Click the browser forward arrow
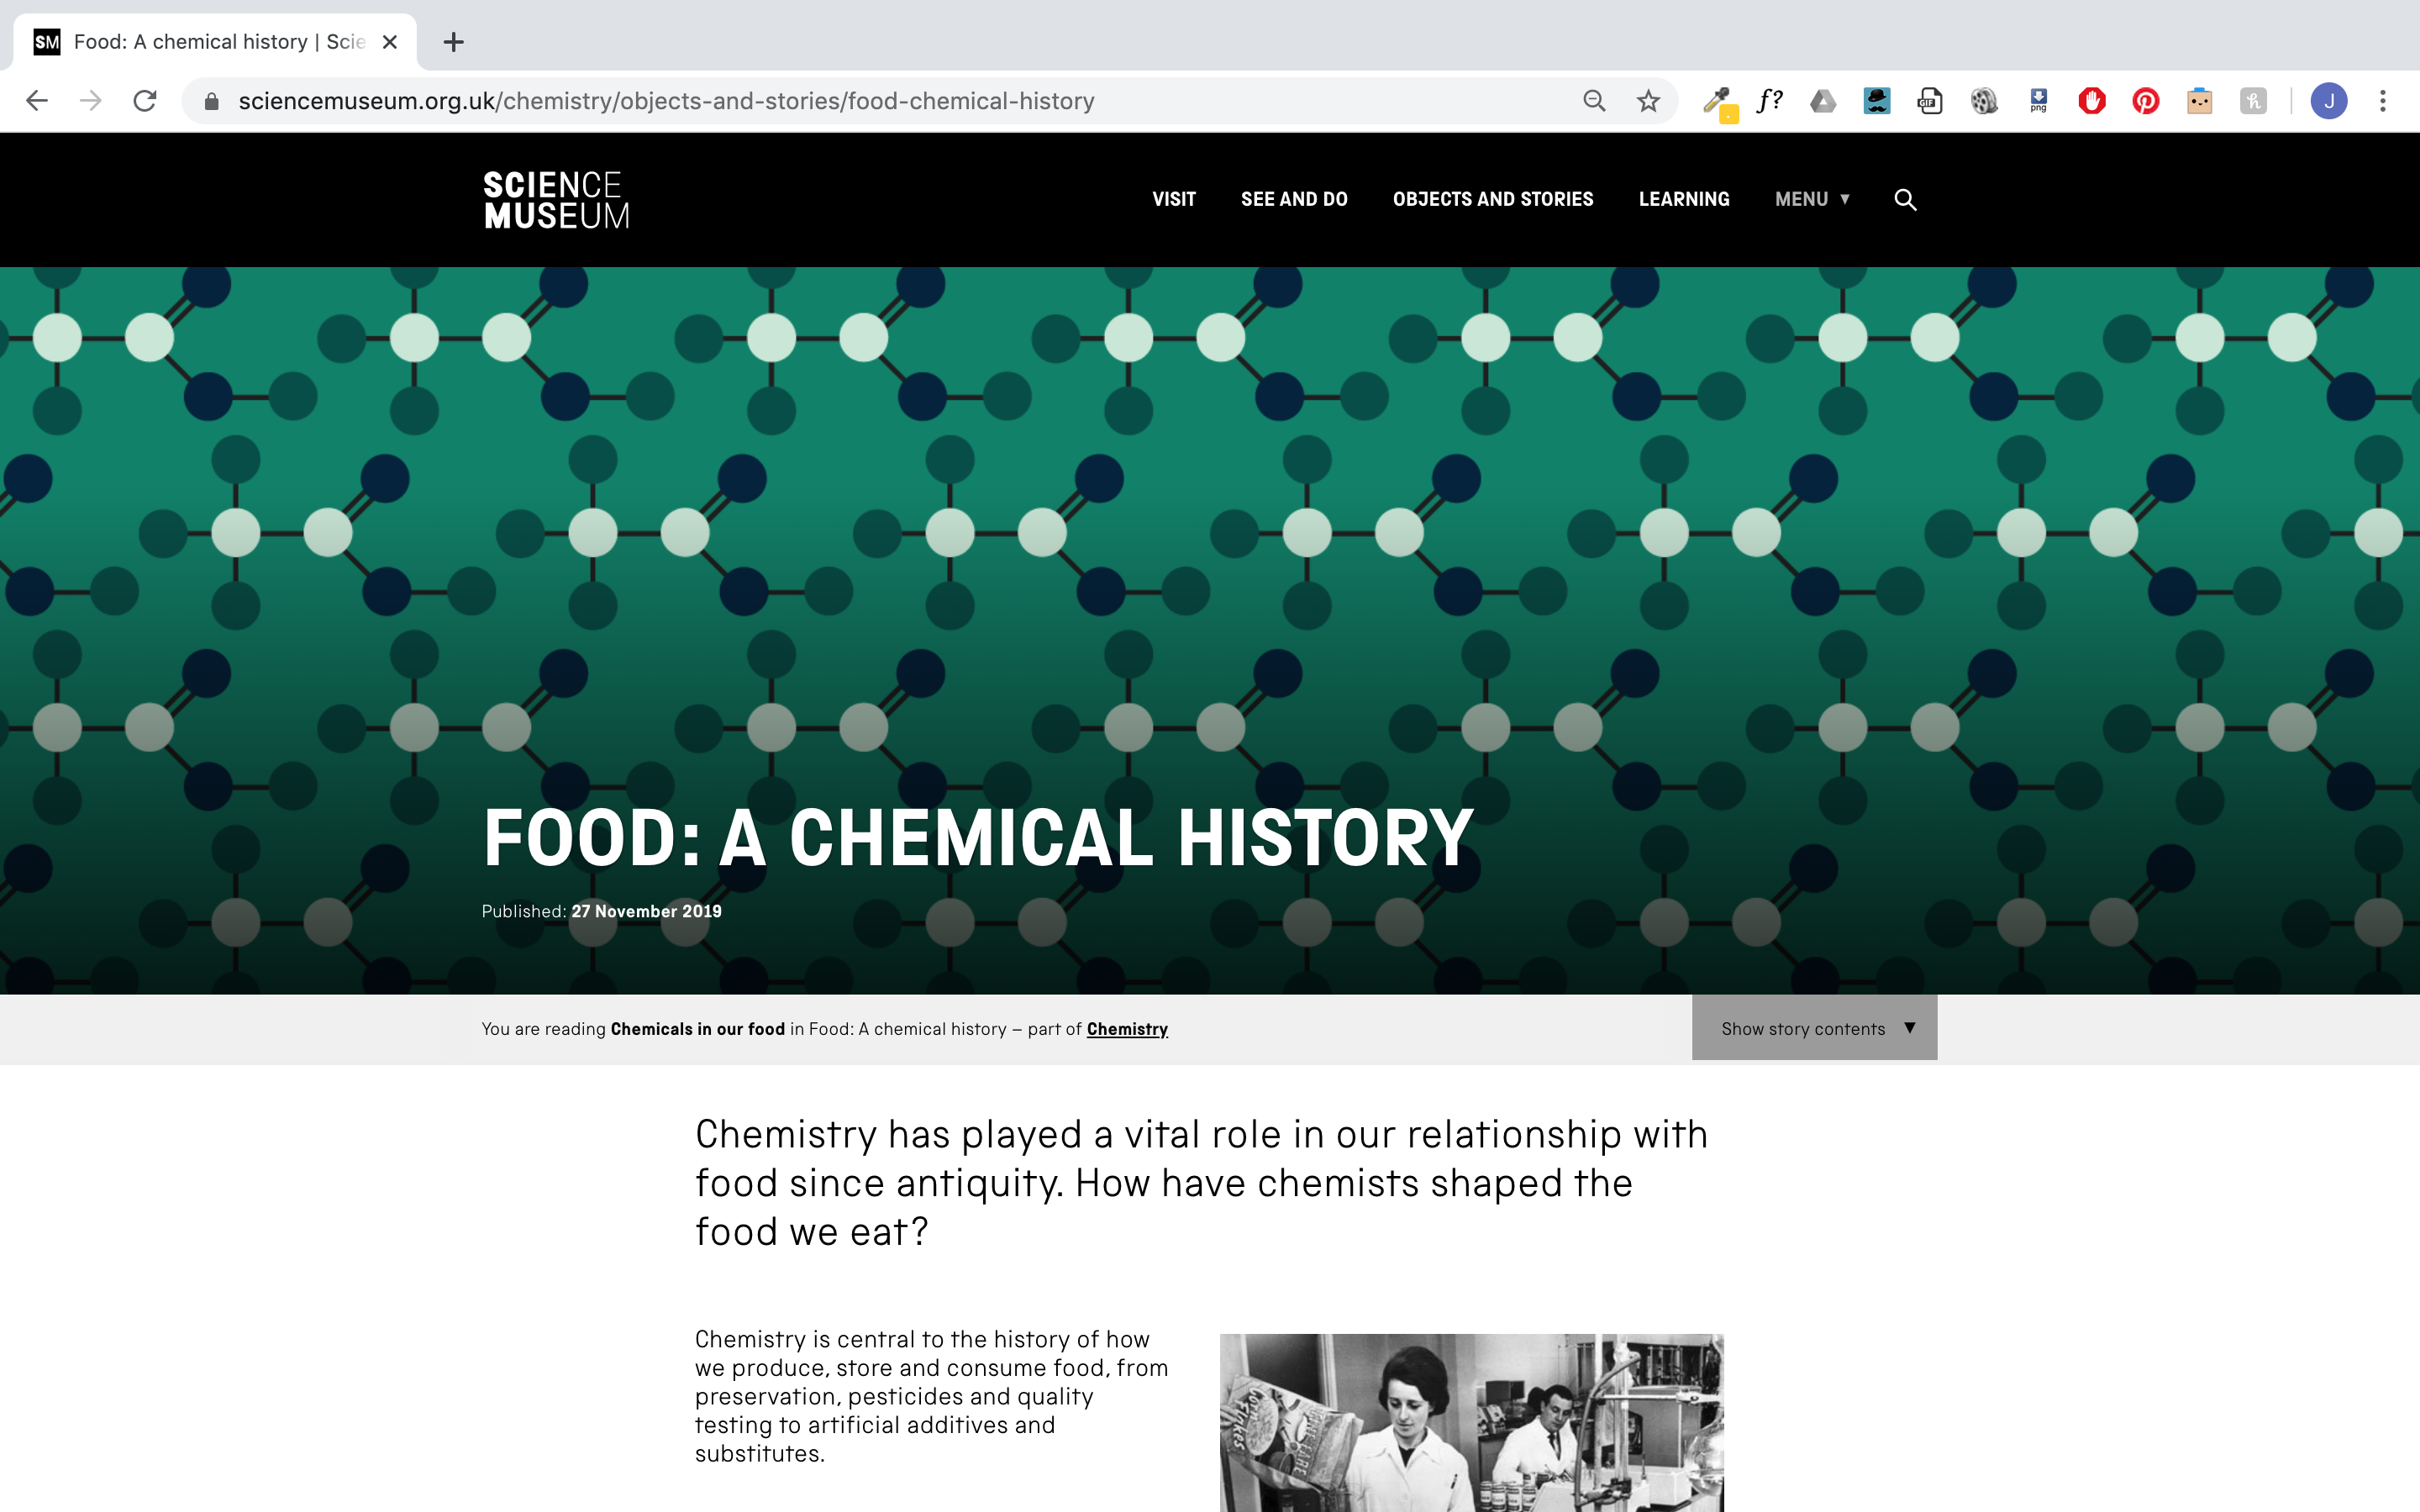Screen dimensions: 2420x1512 [91, 101]
